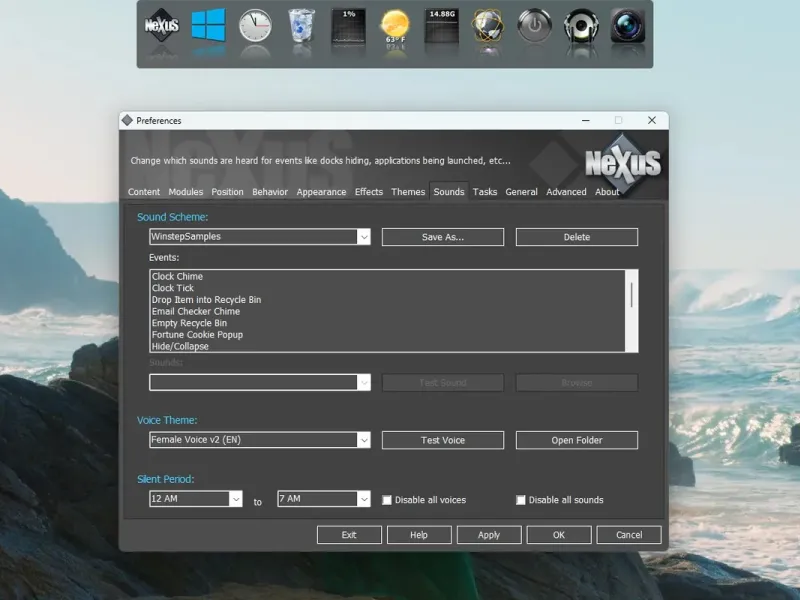800x600 pixels.
Task: Open the speaker audio dock icon
Action: coord(581,25)
